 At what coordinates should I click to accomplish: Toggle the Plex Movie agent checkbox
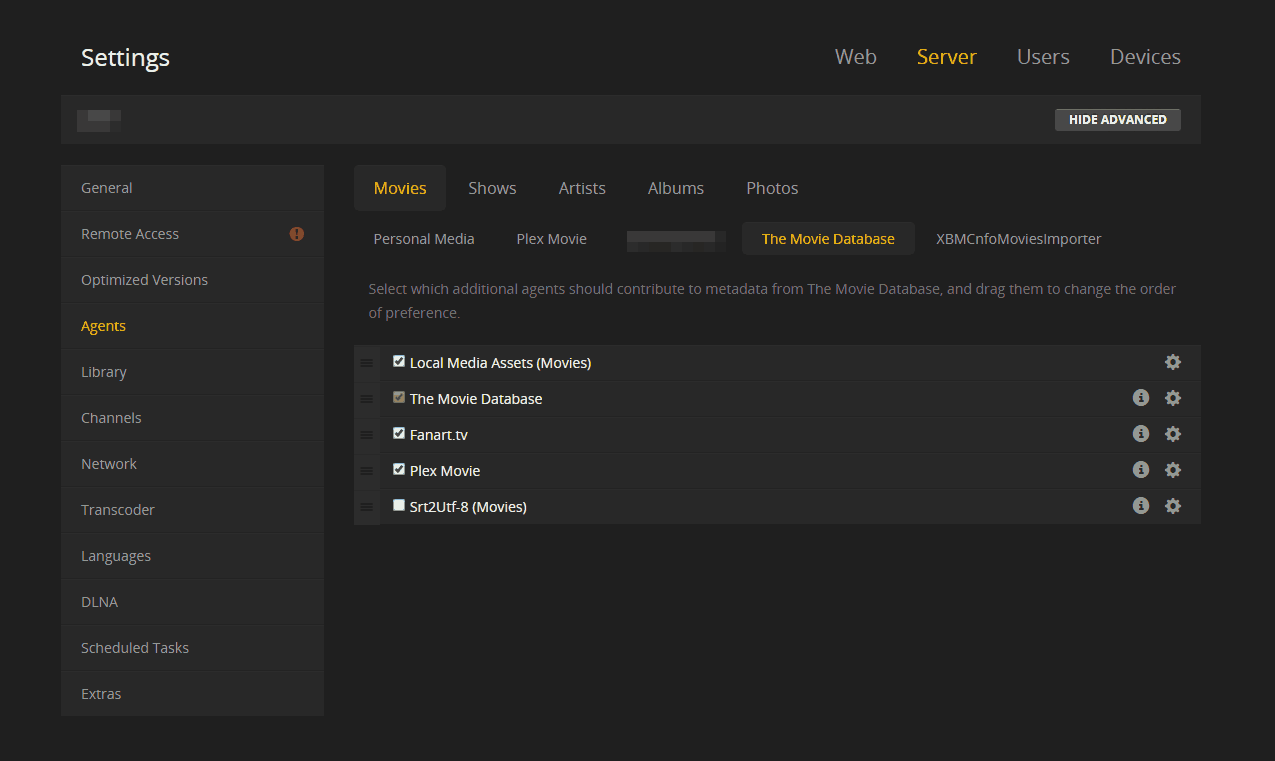tap(399, 470)
